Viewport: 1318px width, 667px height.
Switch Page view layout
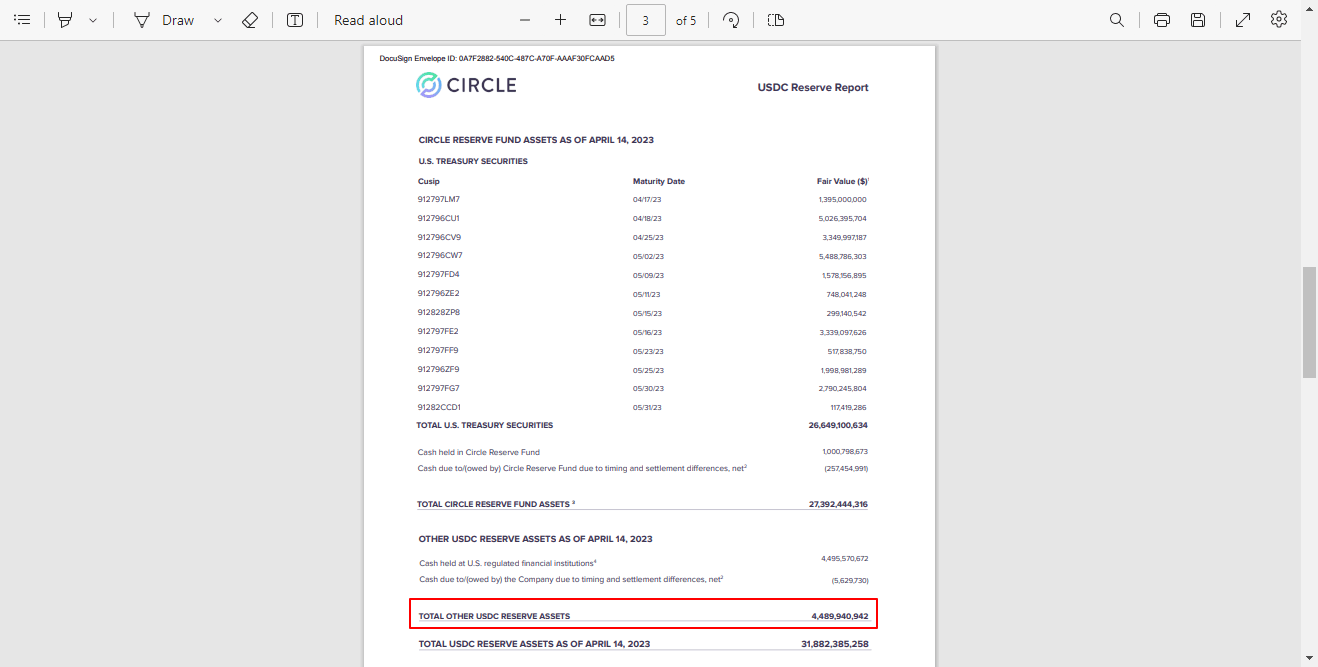776,20
